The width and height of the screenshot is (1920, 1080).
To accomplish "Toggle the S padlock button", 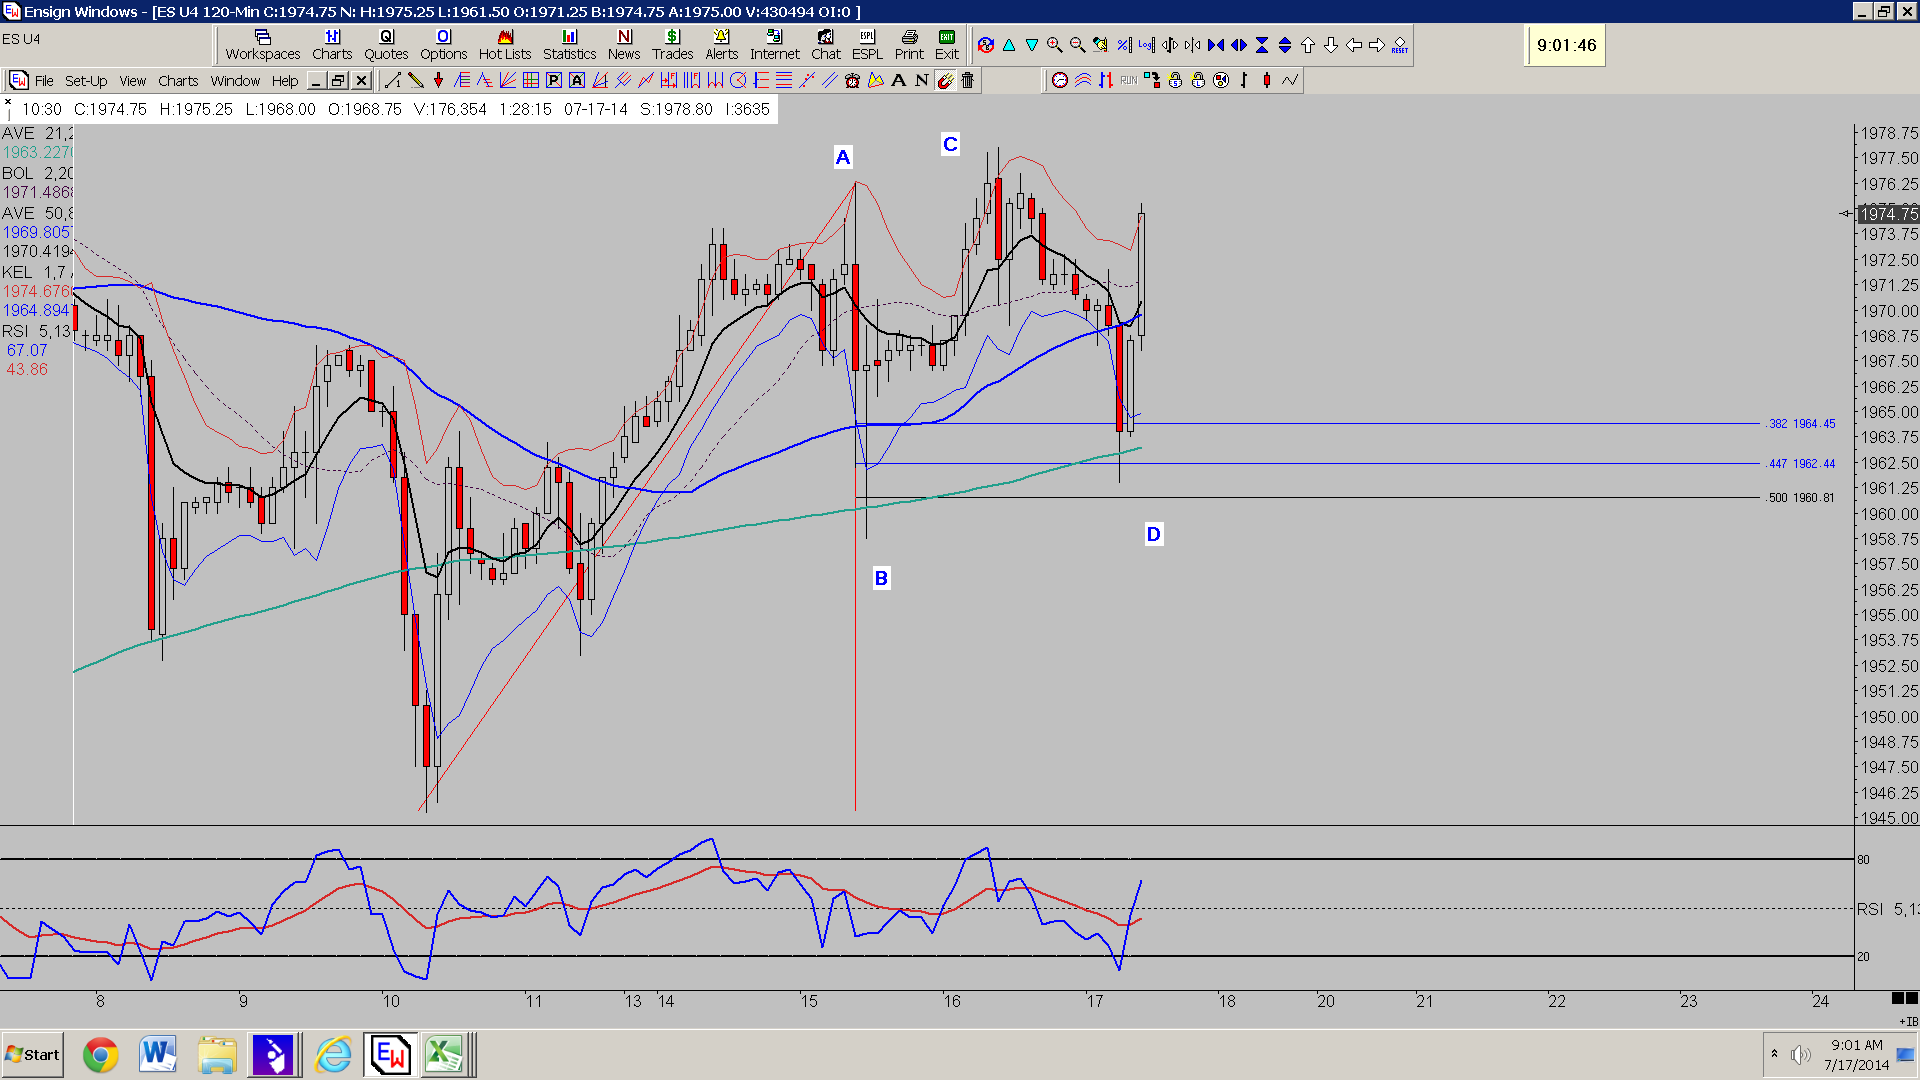I will click(x=1175, y=80).
